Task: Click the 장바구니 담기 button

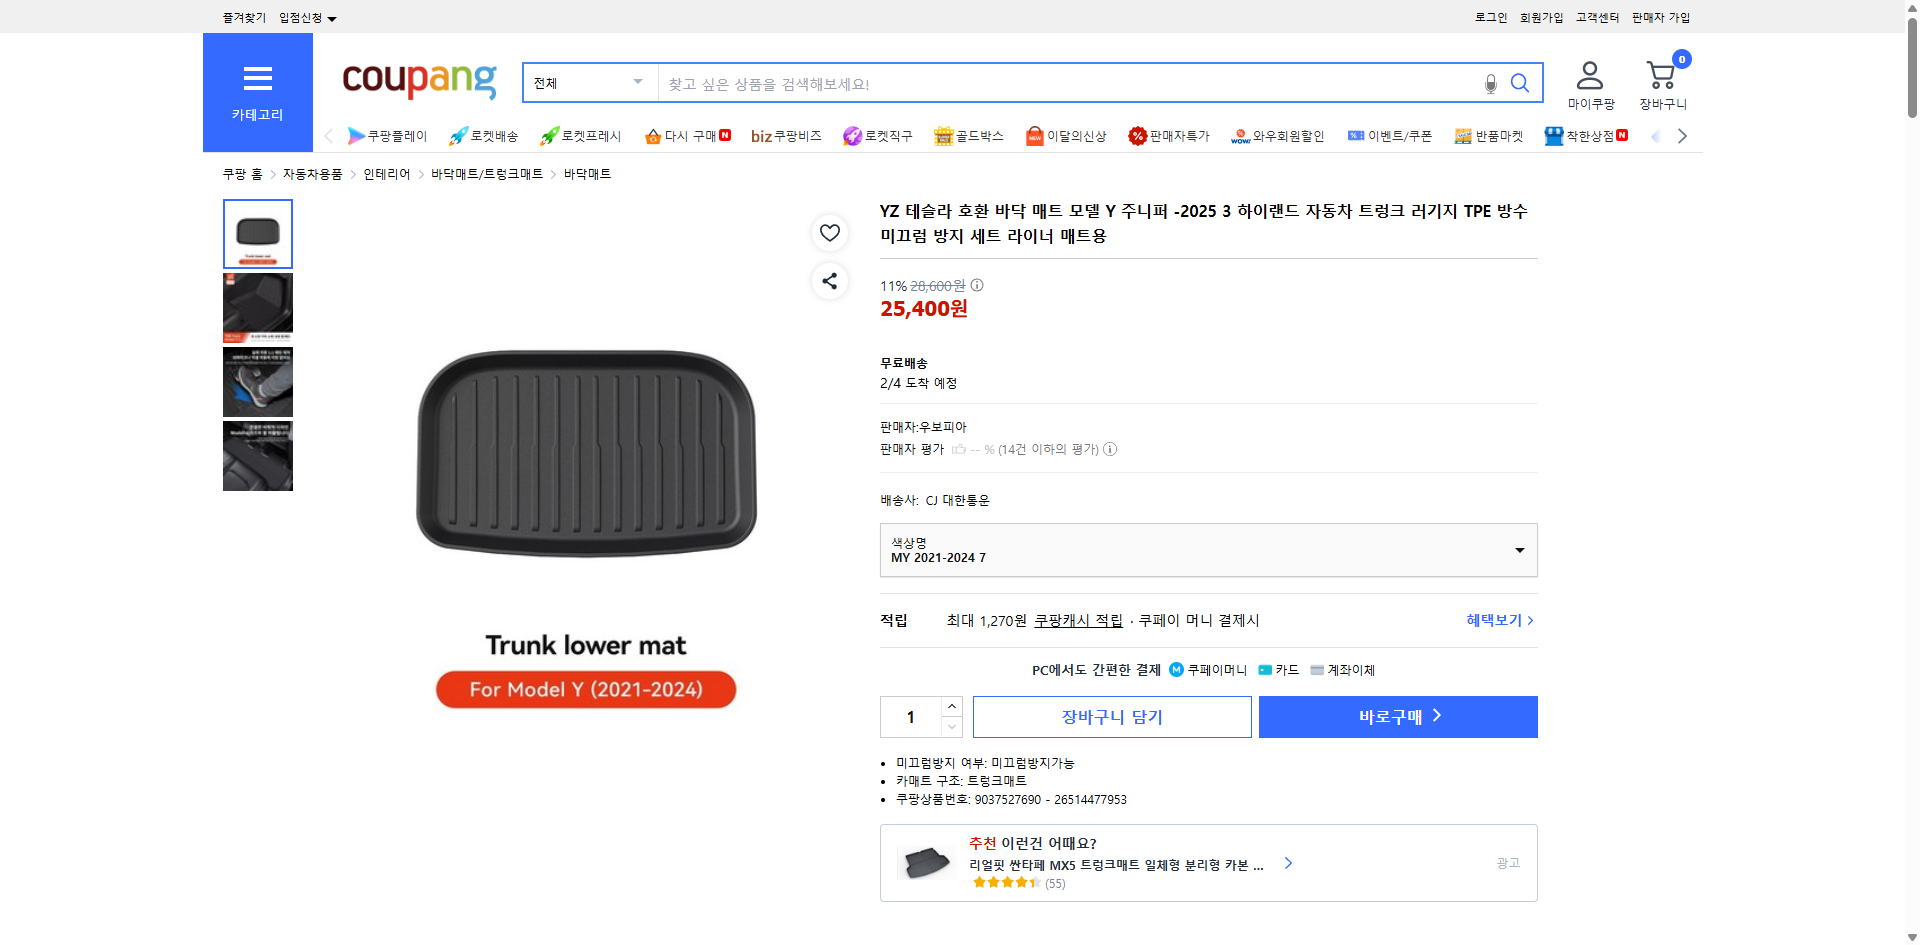Action: pos(1111,717)
